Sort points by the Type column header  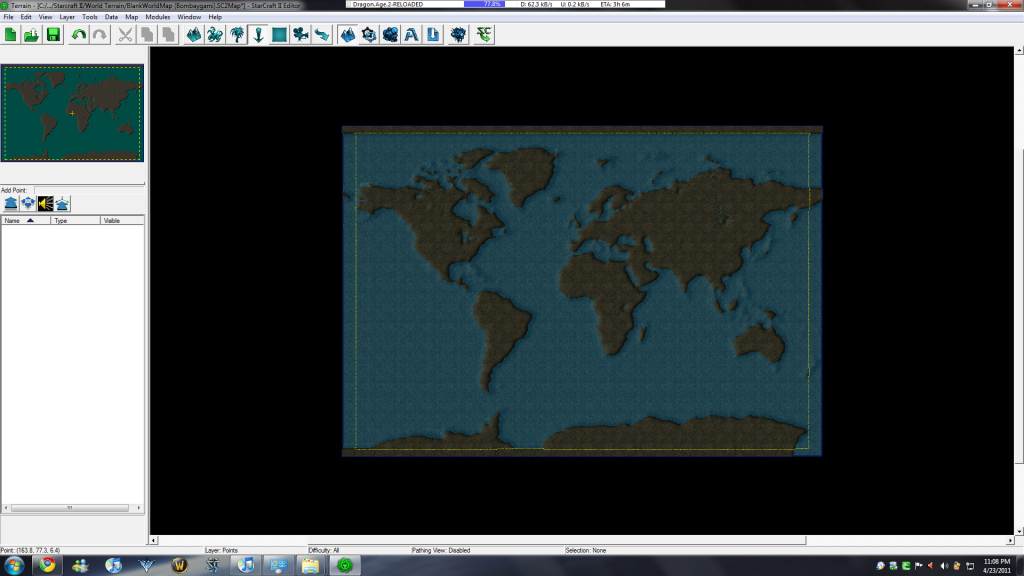(x=76, y=221)
